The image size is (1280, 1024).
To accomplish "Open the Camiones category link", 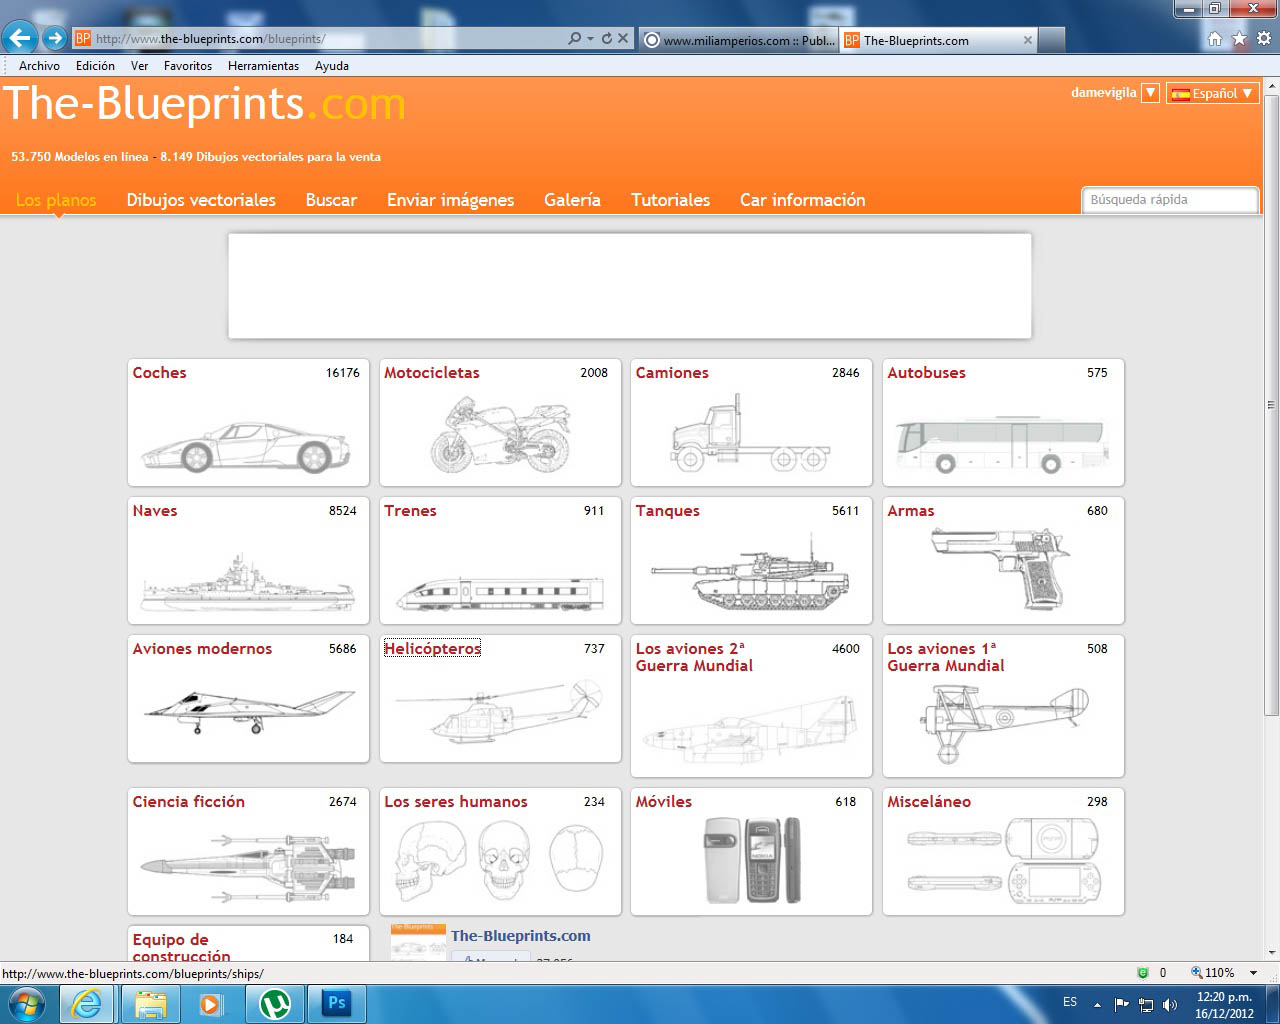I will coord(672,373).
